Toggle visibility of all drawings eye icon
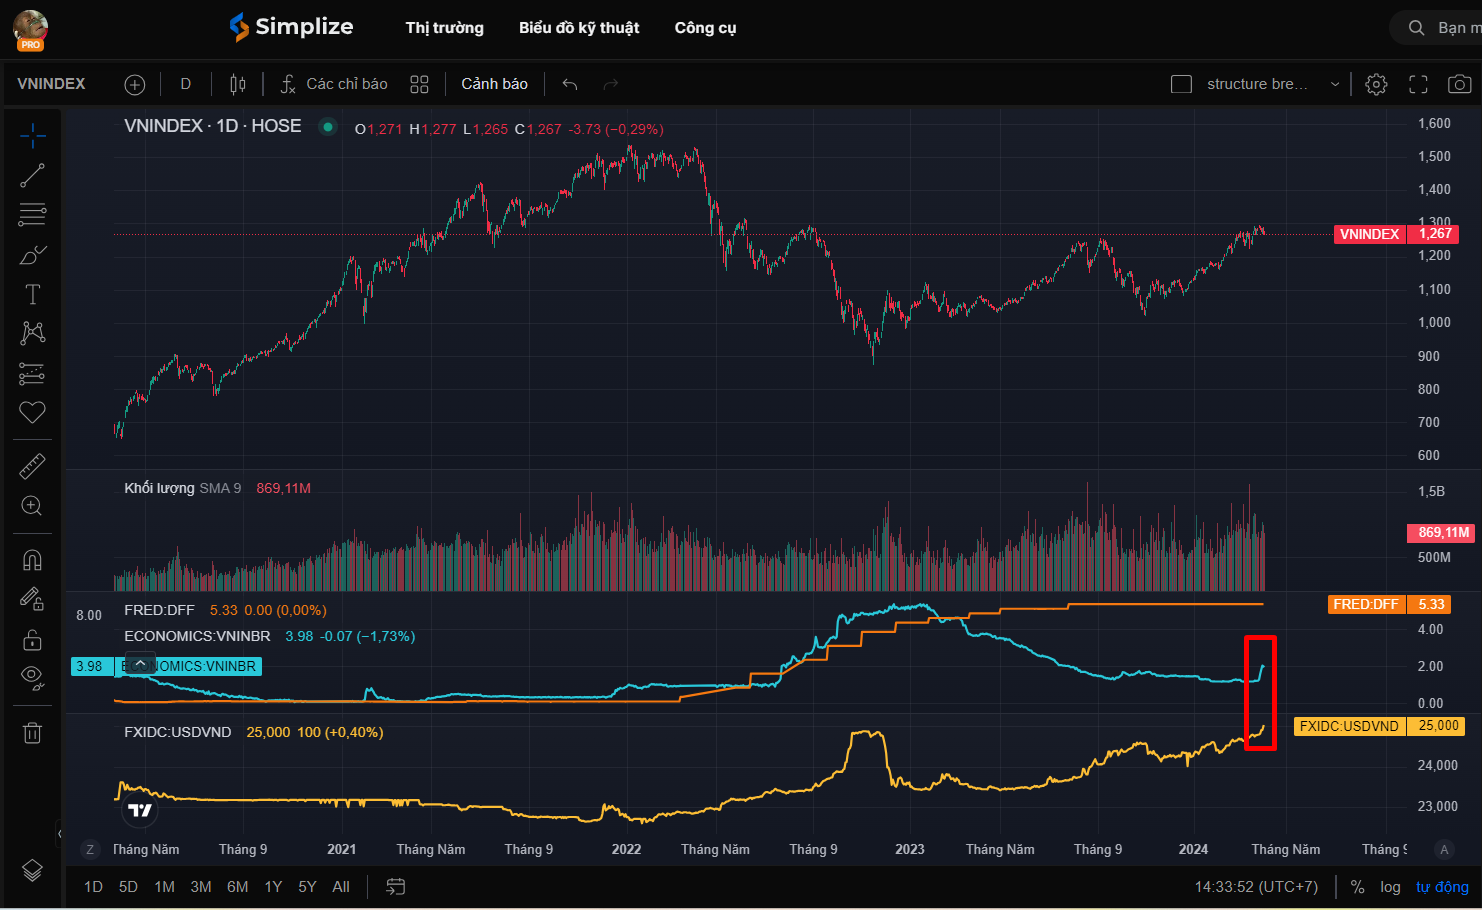Screen dimensions: 1482x910 coord(32,677)
